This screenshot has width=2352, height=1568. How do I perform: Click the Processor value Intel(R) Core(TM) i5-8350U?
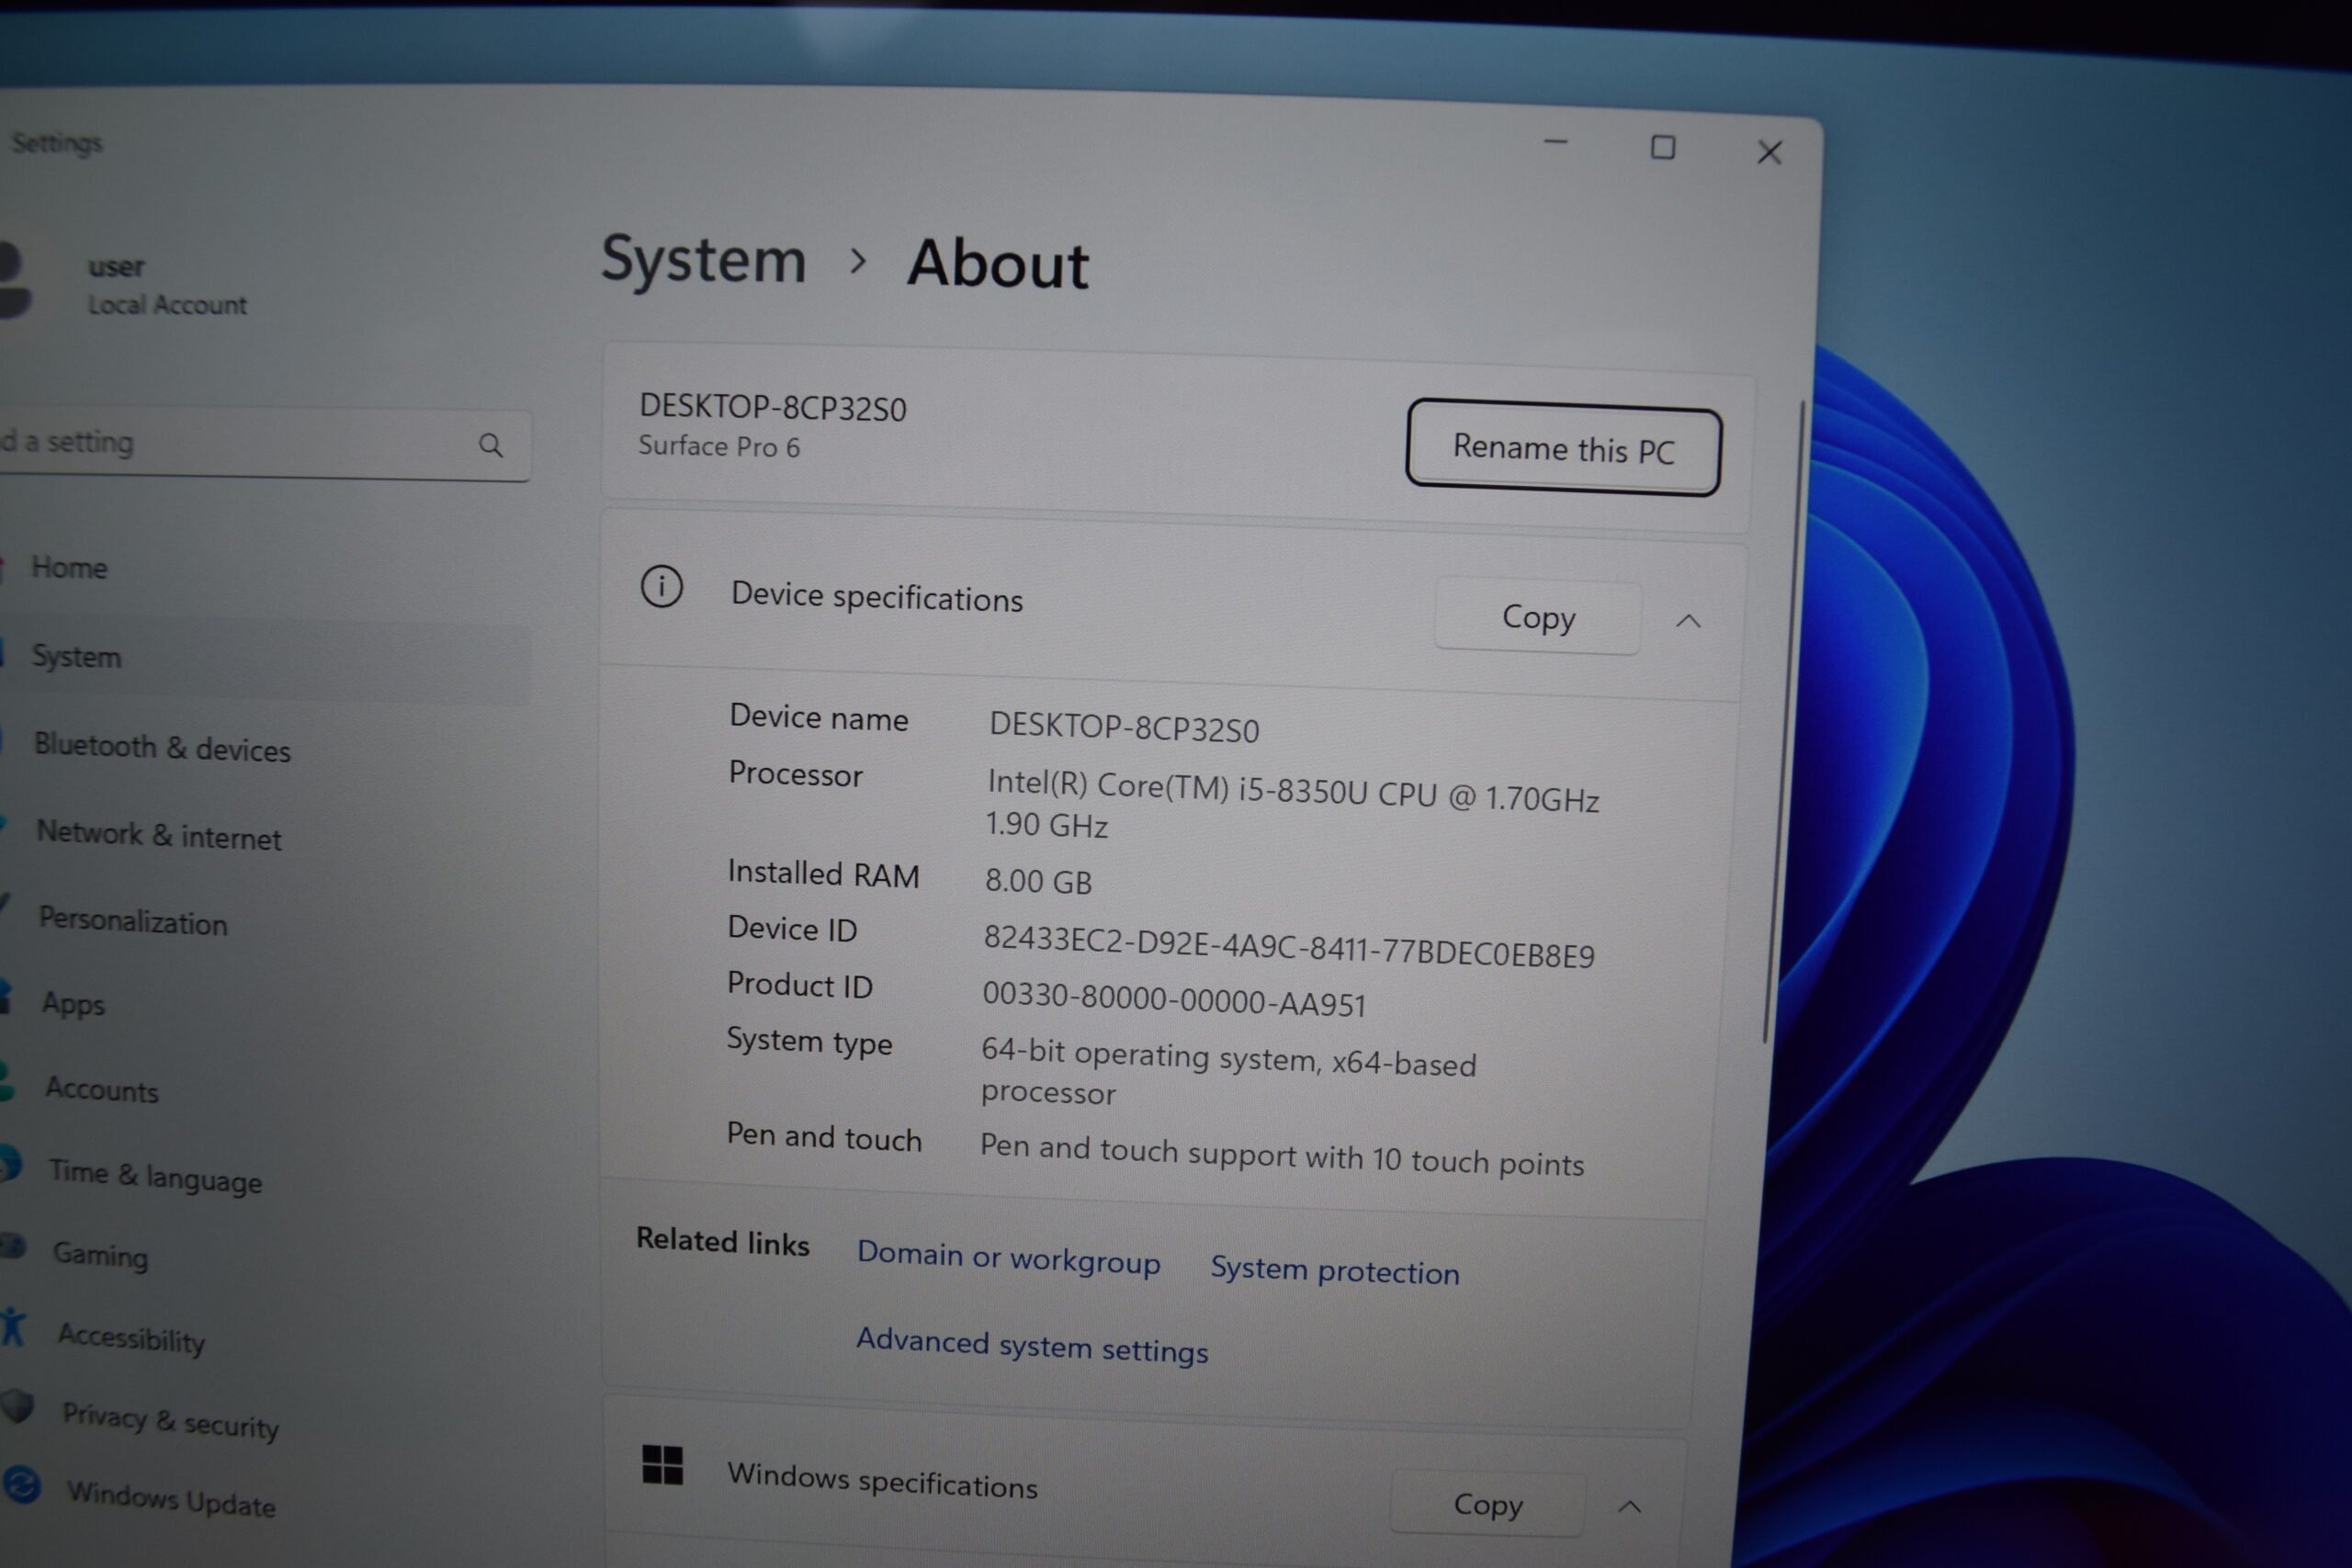[1293, 805]
